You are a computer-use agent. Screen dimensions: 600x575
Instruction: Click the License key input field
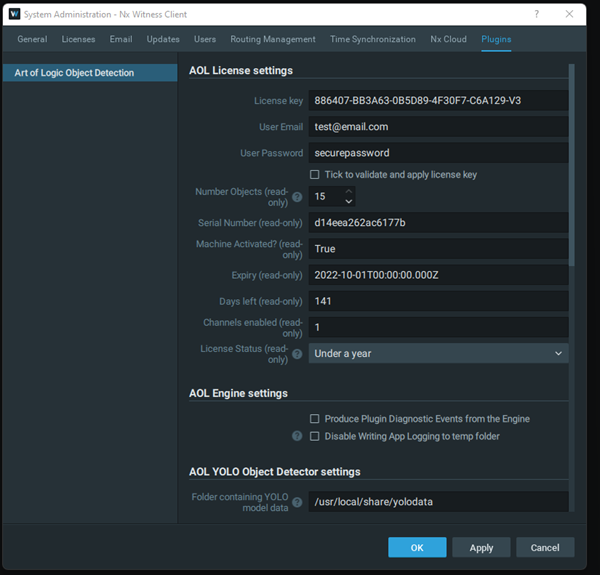click(438, 101)
